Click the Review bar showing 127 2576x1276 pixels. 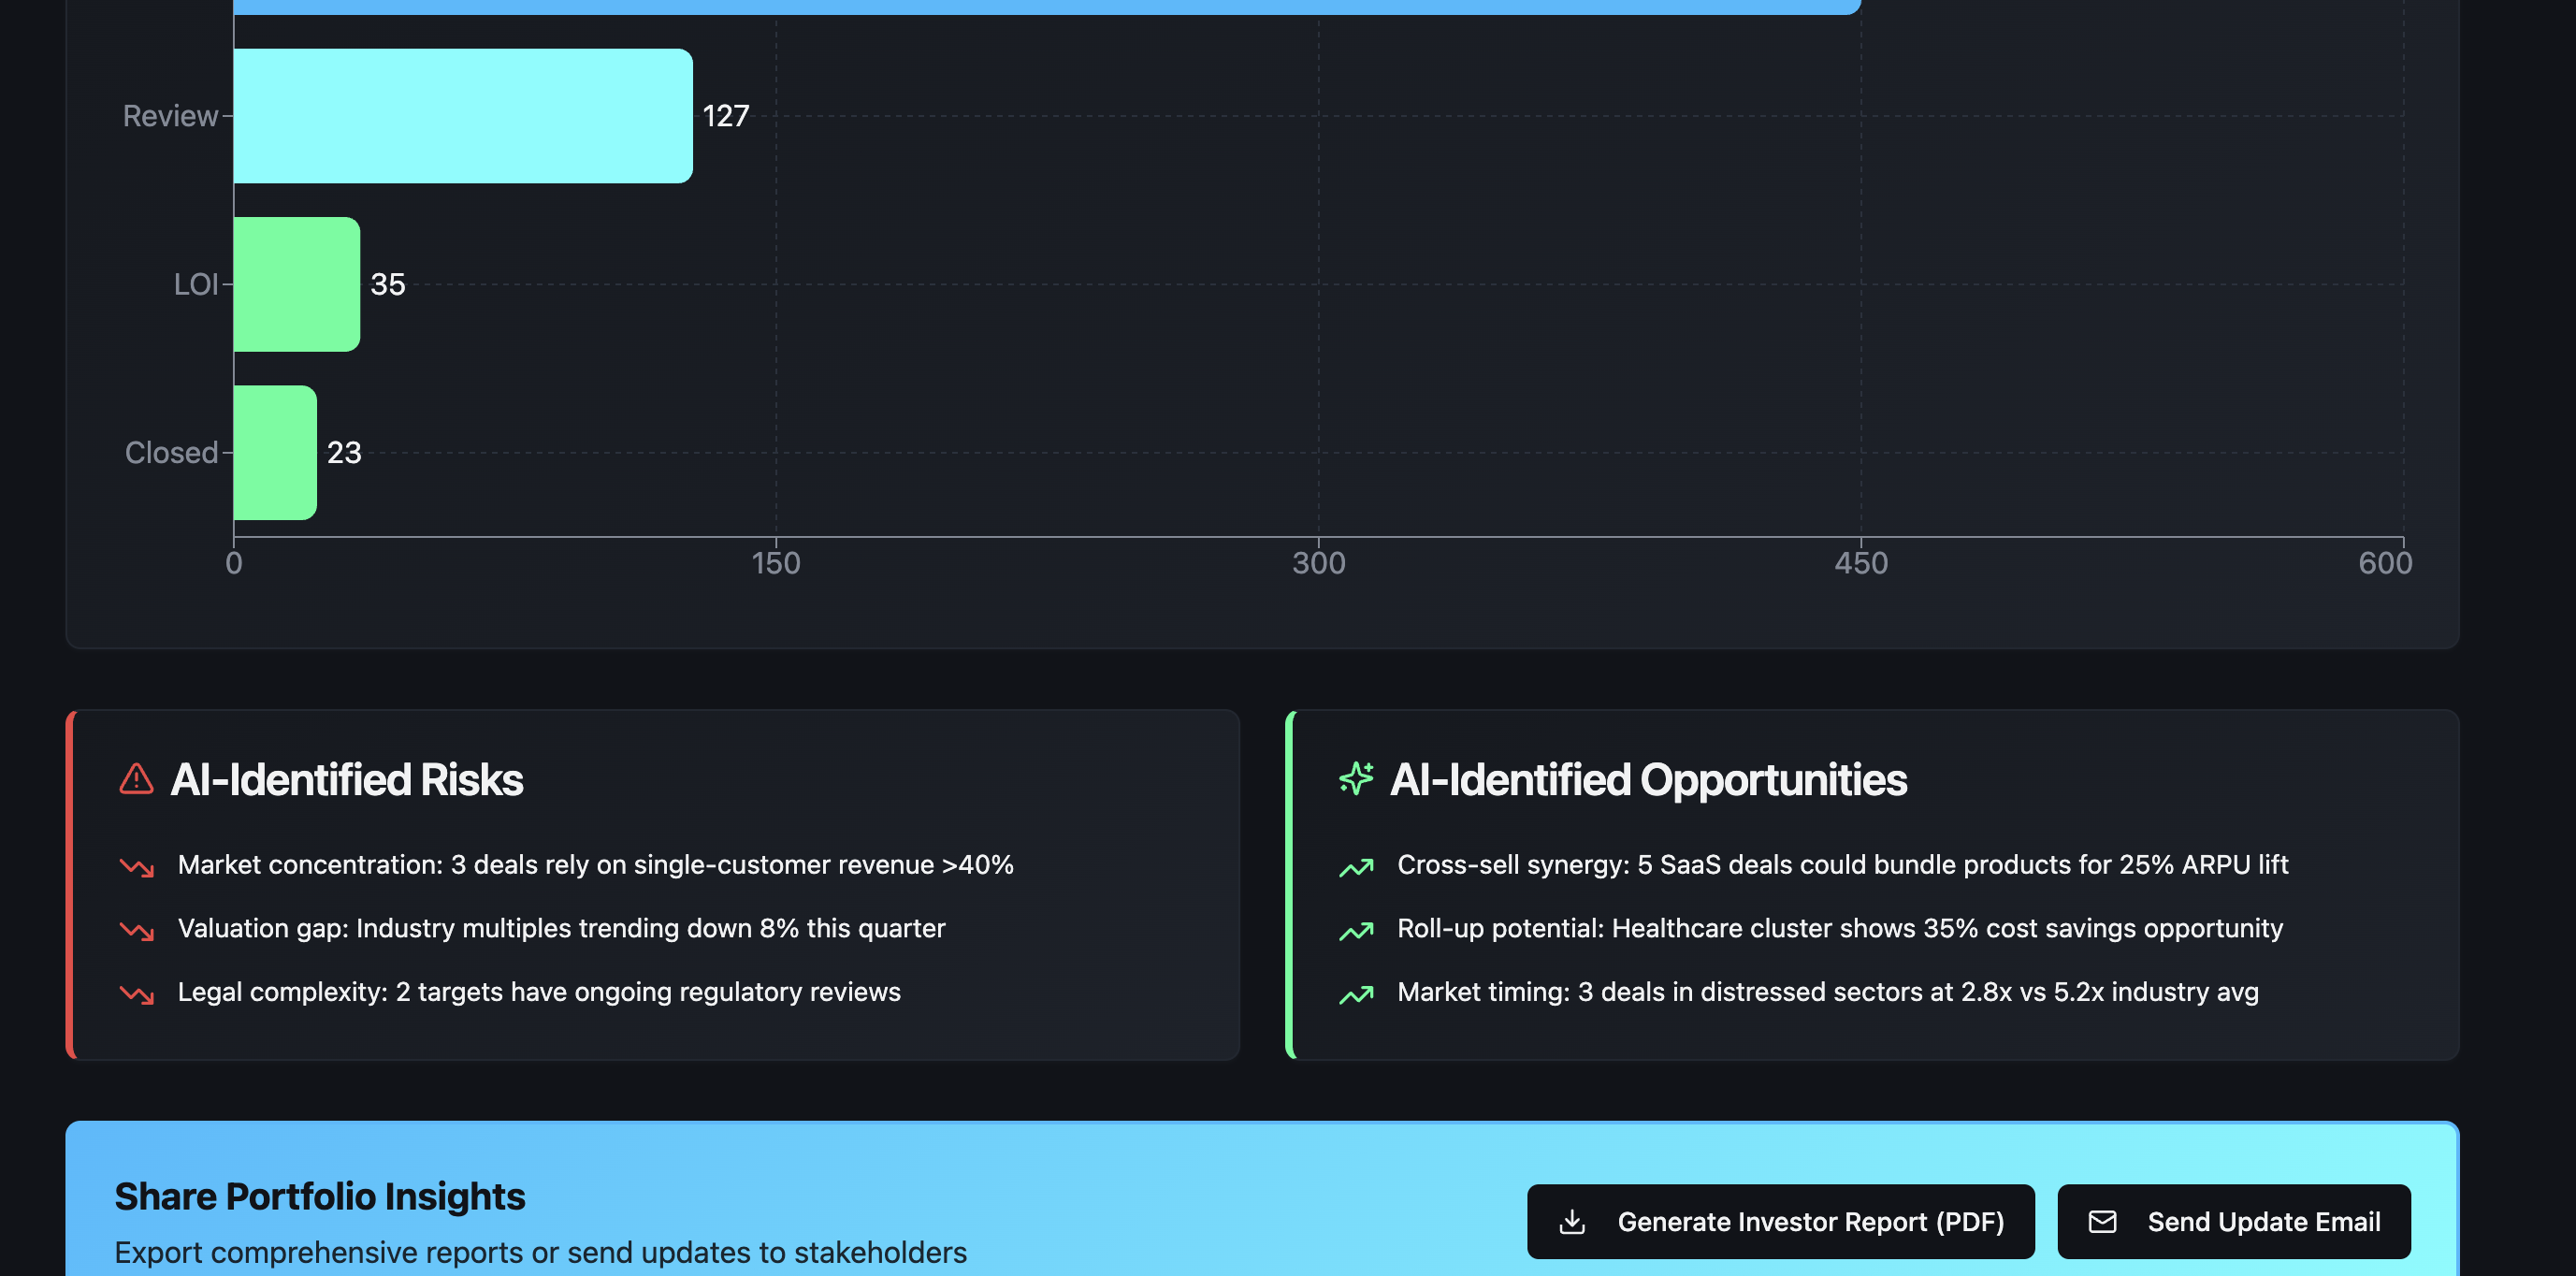[462, 116]
